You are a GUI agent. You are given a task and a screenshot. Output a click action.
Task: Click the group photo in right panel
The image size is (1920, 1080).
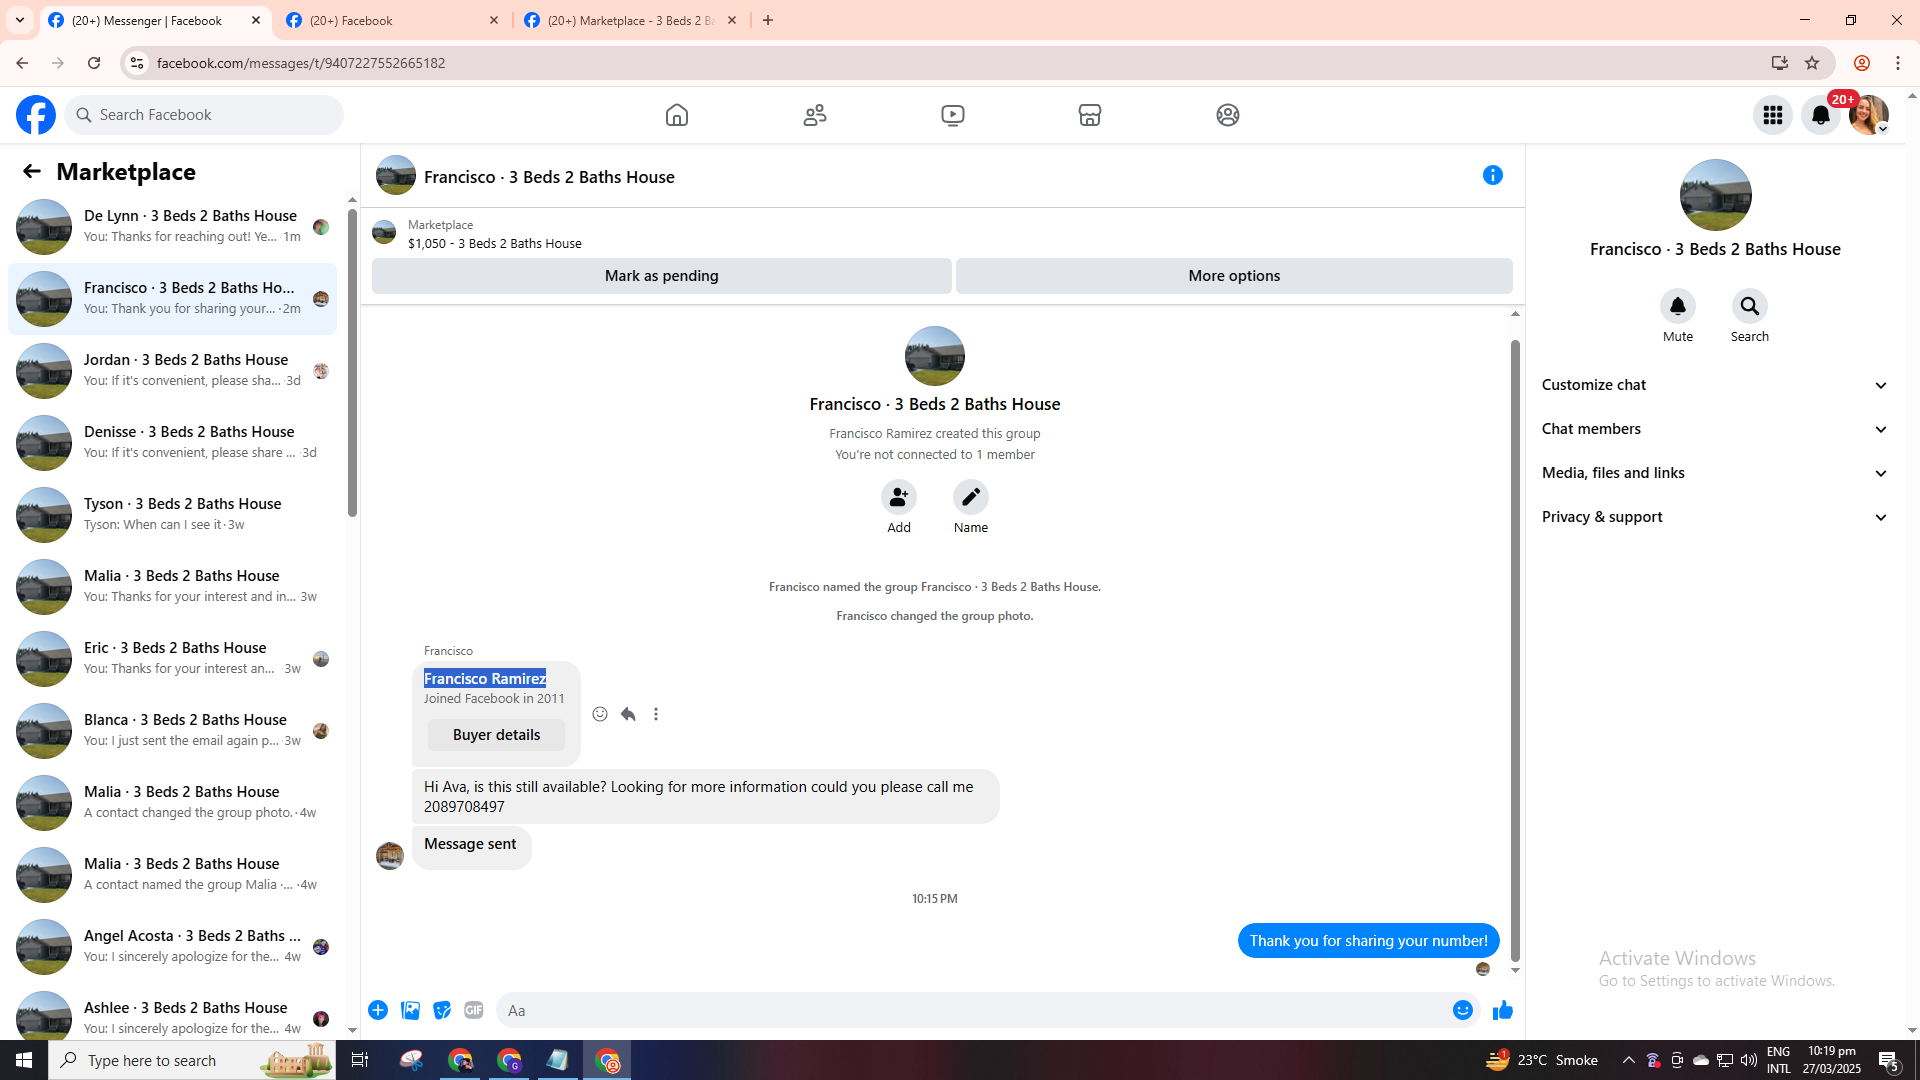[x=1715, y=195]
